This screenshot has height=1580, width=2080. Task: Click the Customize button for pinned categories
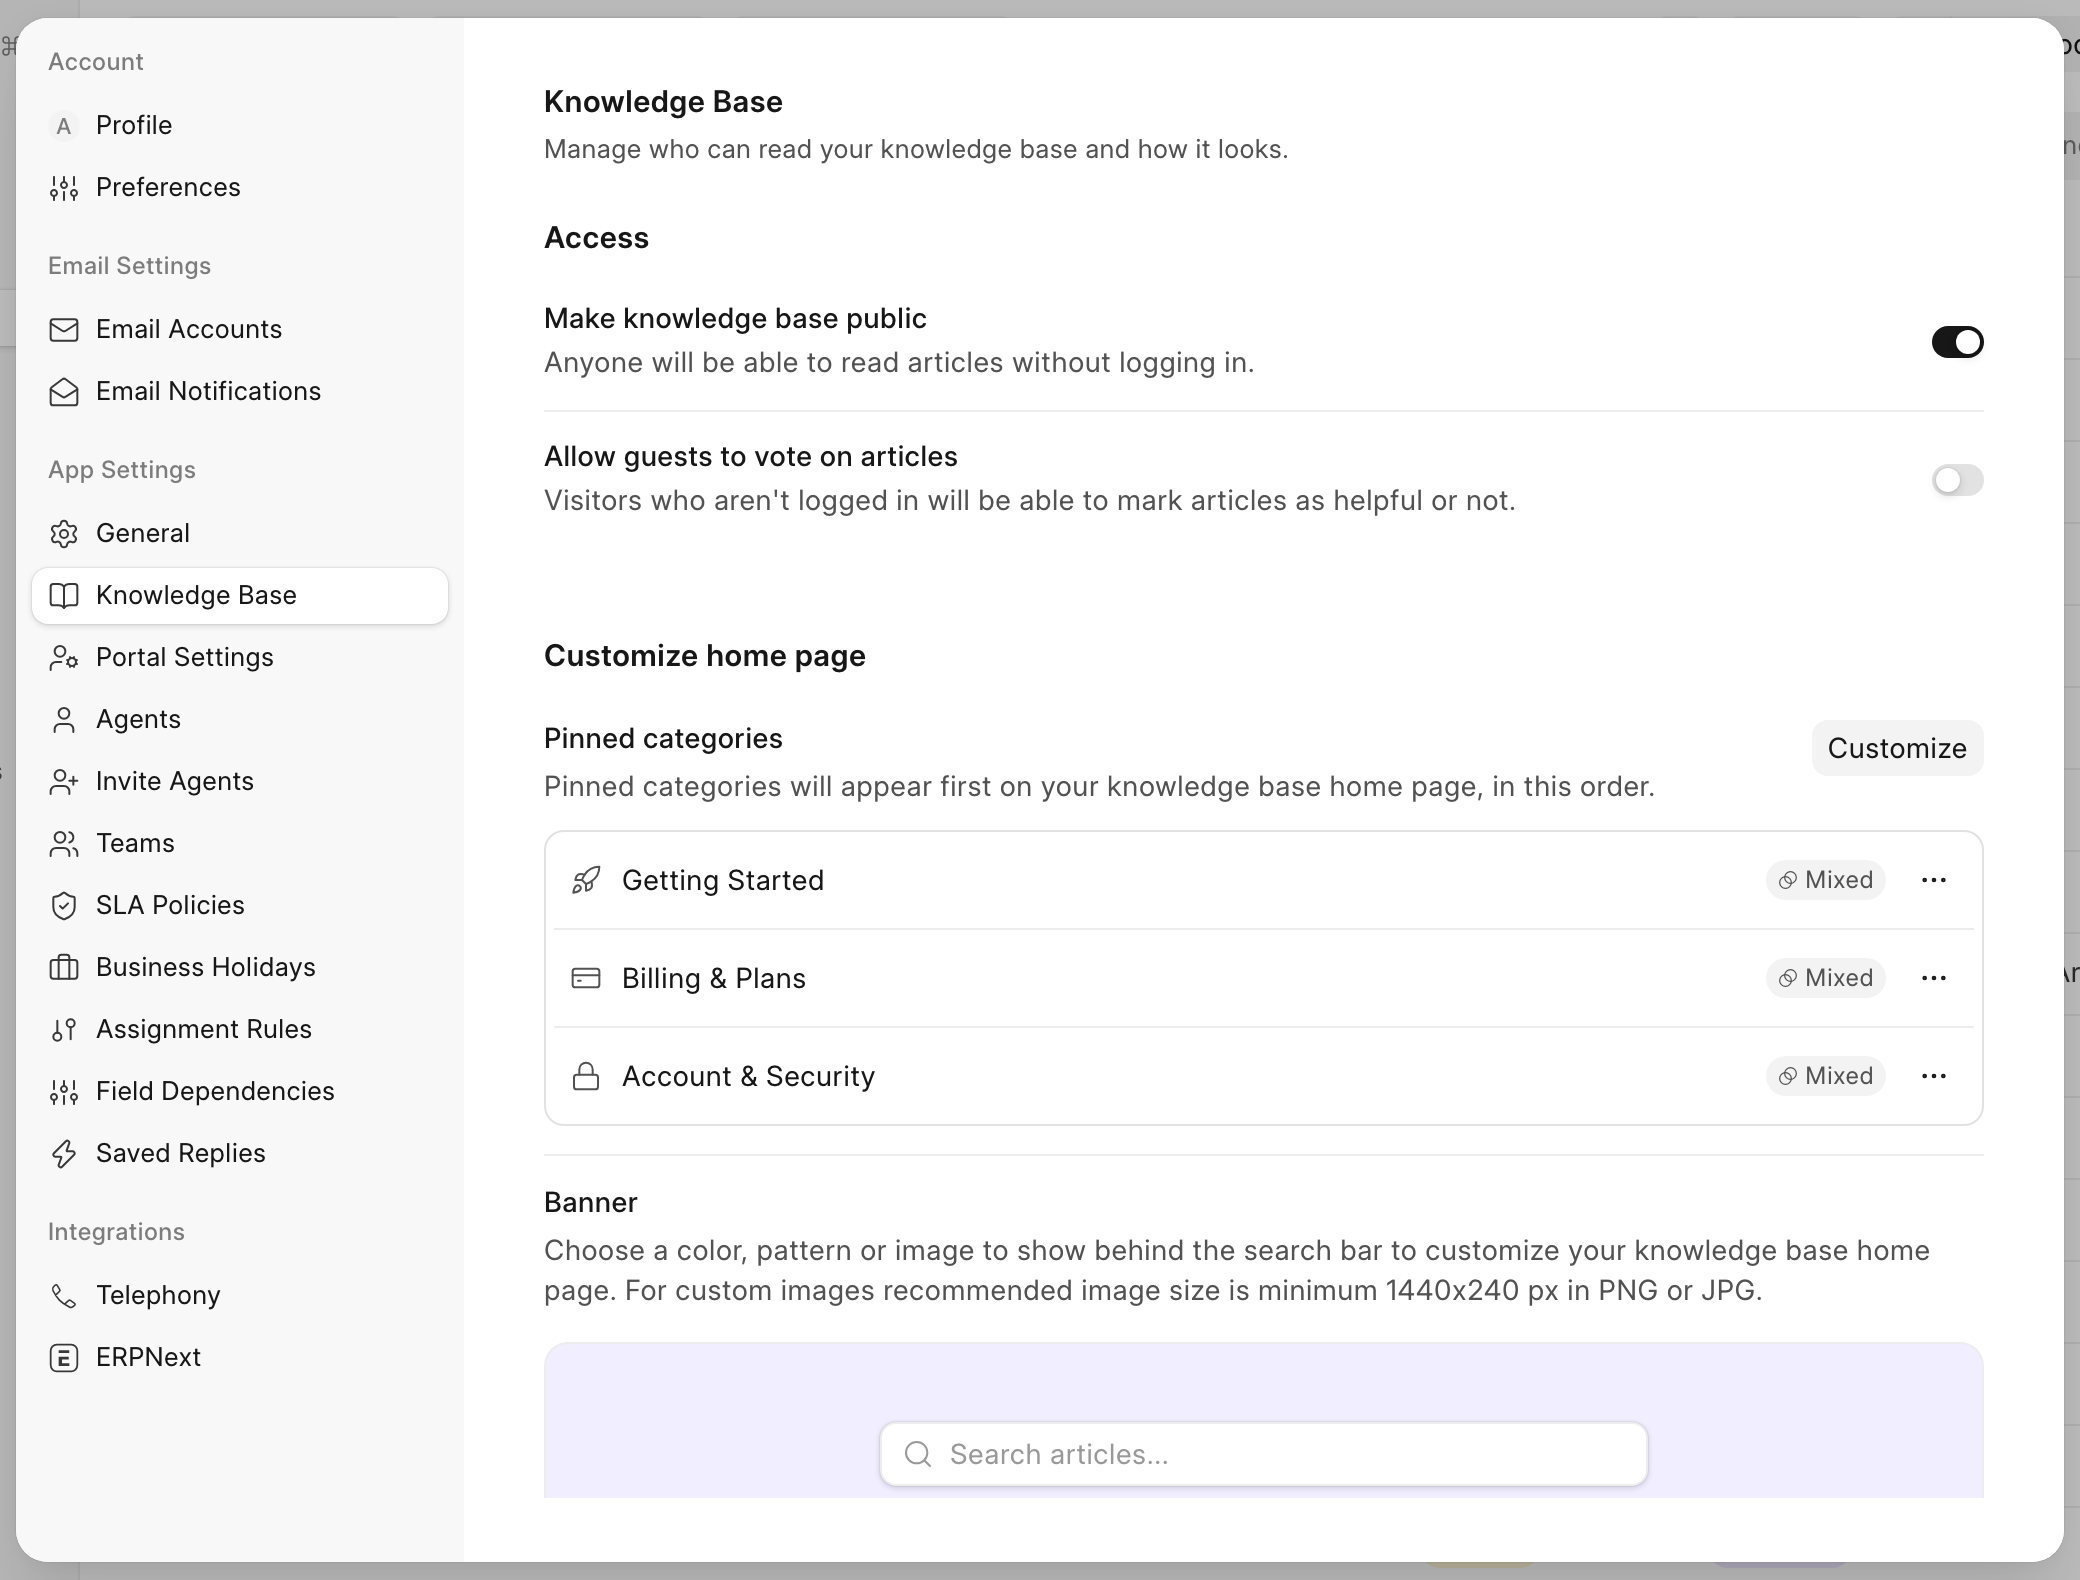pyautogui.click(x=1897, y=748)
